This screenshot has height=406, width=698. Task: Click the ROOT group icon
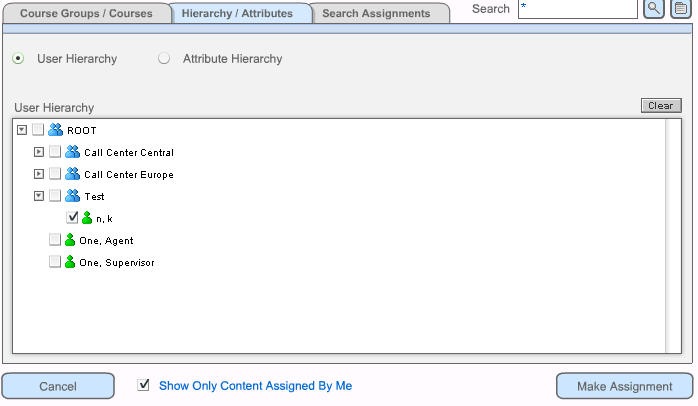56,130
